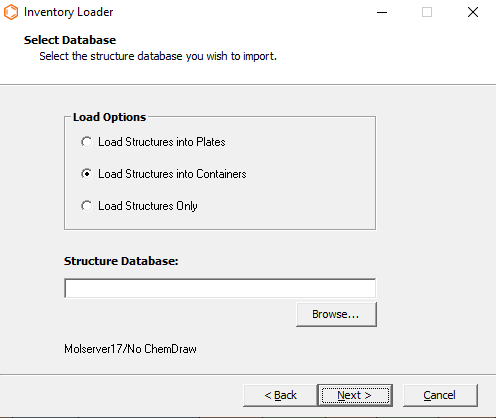Cancel the import wizard
Viewport: 496px width, 418px height.
[x=440, y=395]
